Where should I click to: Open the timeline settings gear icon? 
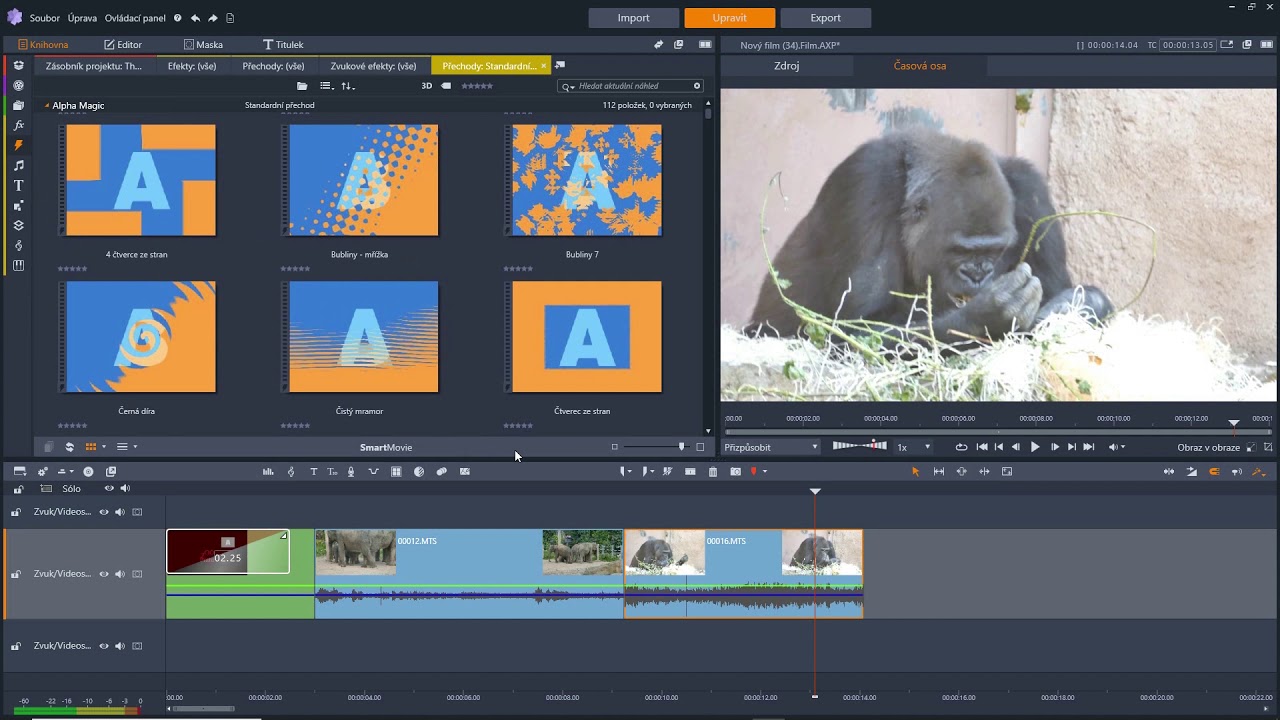coord(43,471)
